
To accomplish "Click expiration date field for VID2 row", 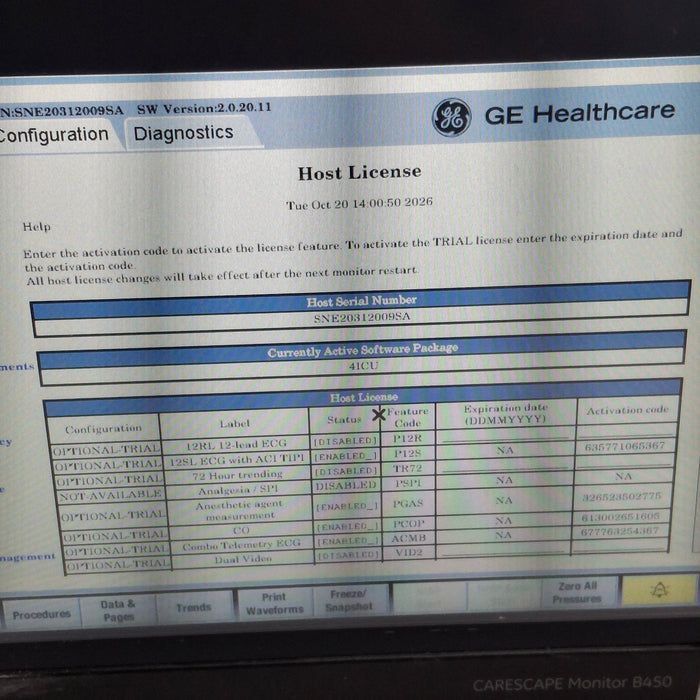I will (503, 550).
